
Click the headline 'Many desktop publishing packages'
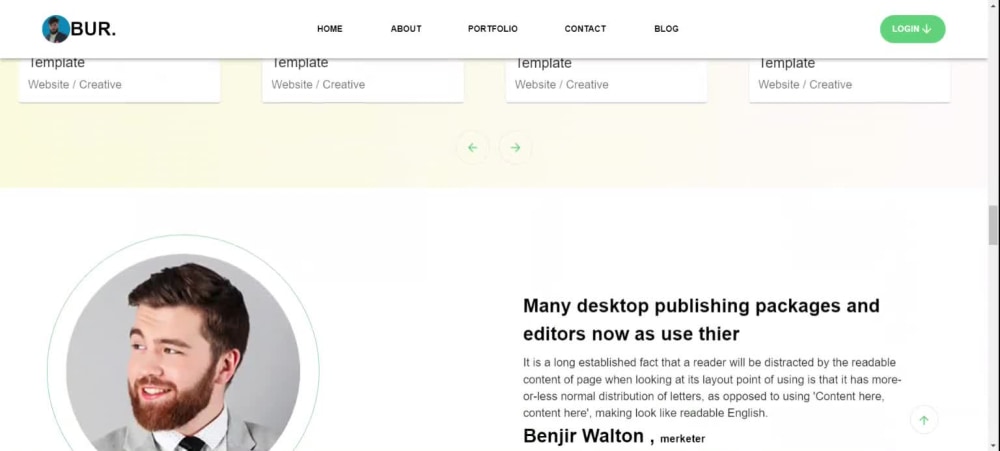(702, 319)
